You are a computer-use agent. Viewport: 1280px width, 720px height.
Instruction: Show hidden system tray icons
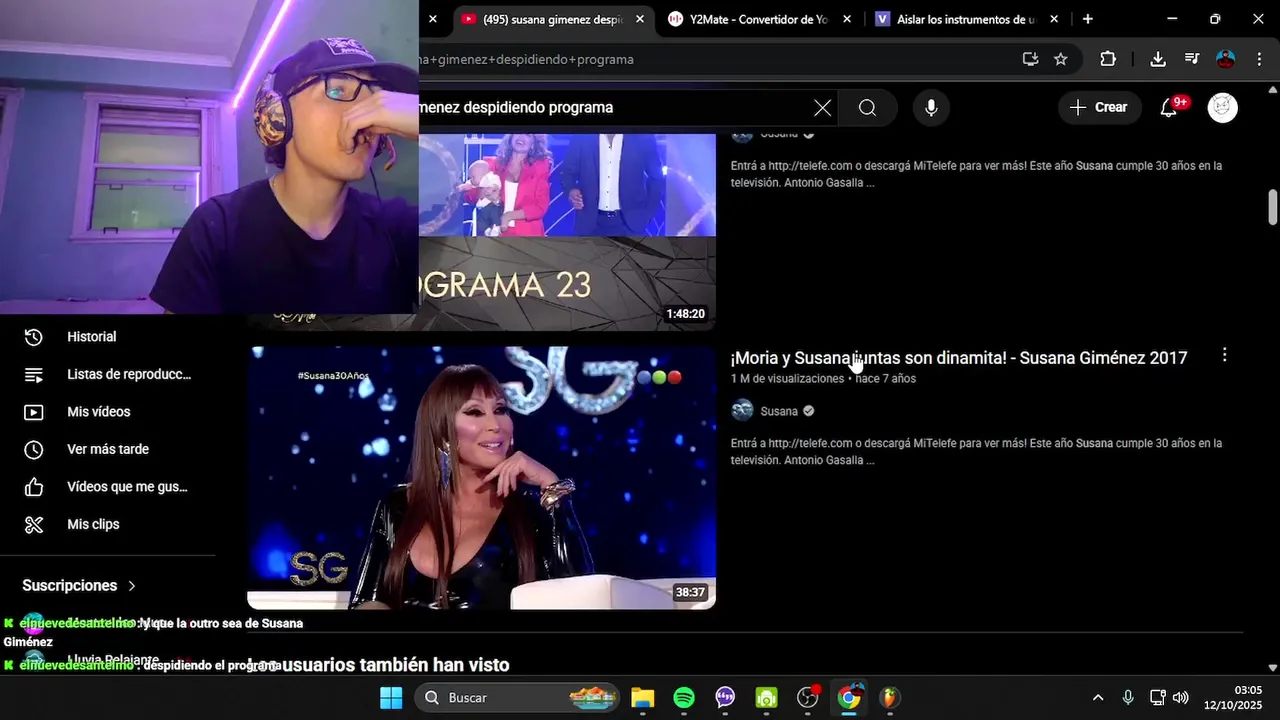[x=1098, y=697]
